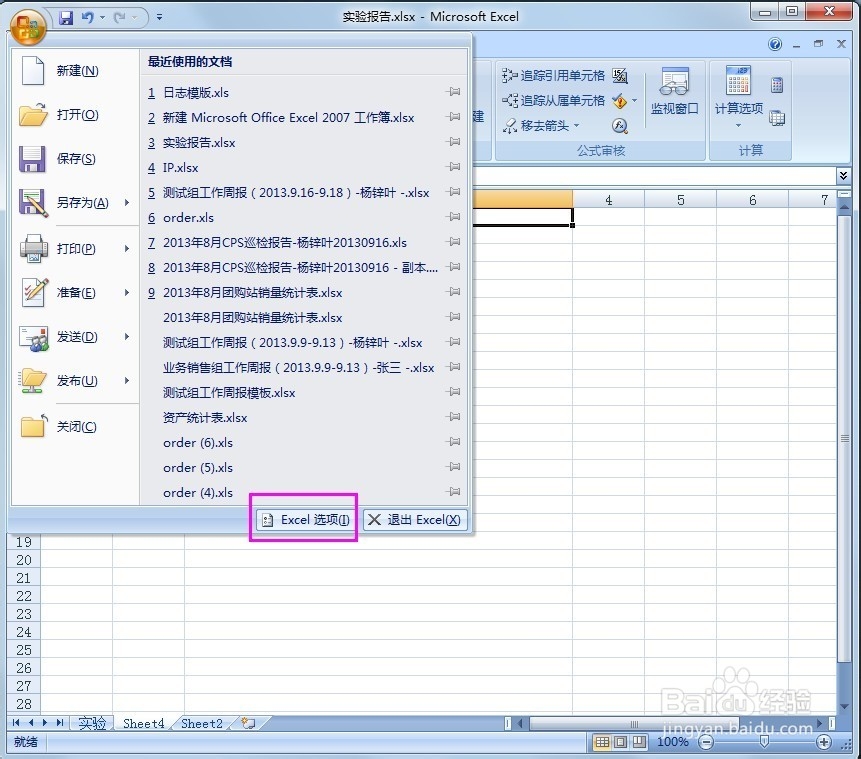Pin order (4).xls to the recent list
Screen dimensions: 861x759
pos(453,492)
